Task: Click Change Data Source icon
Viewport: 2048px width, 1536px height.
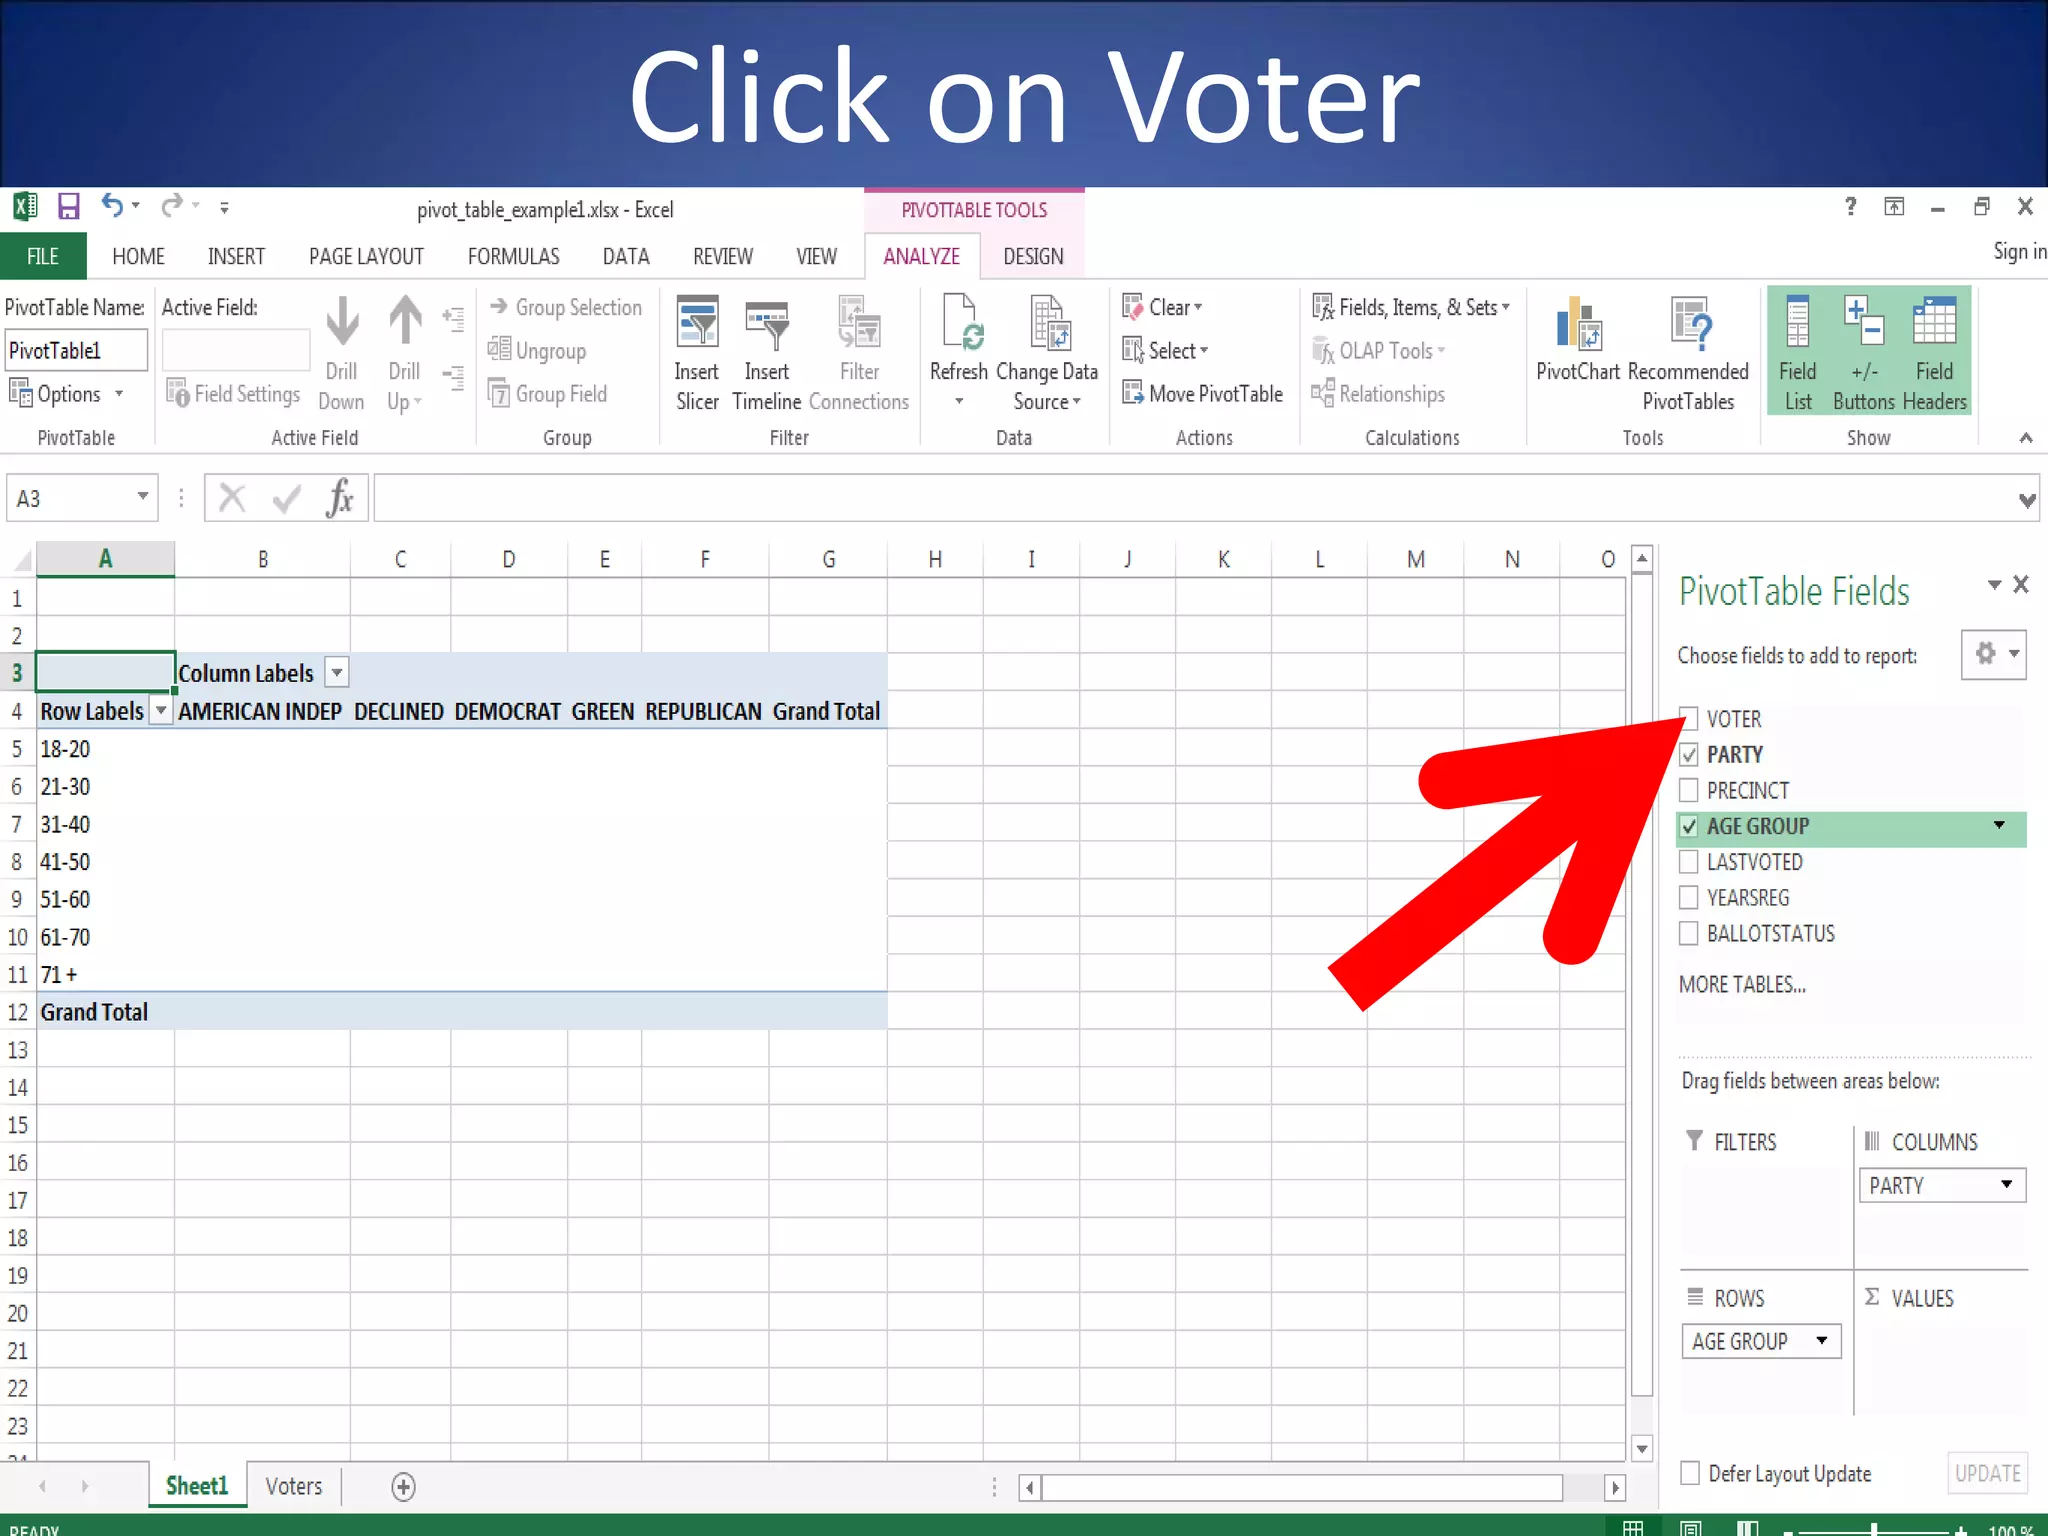Action: (x=1049, y=322)
